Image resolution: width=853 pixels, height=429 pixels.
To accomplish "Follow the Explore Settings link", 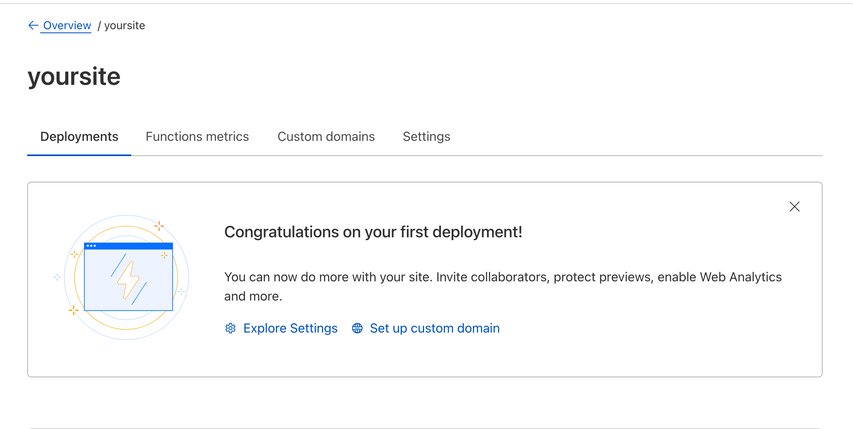I will (290, 329).
